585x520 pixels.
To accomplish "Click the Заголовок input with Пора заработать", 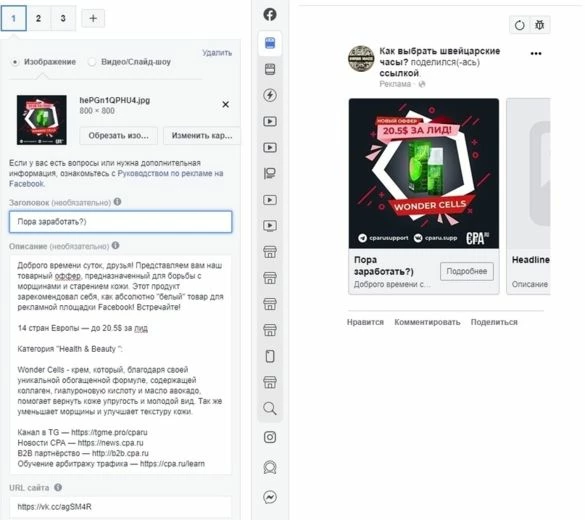I will (x=121, y=222).
